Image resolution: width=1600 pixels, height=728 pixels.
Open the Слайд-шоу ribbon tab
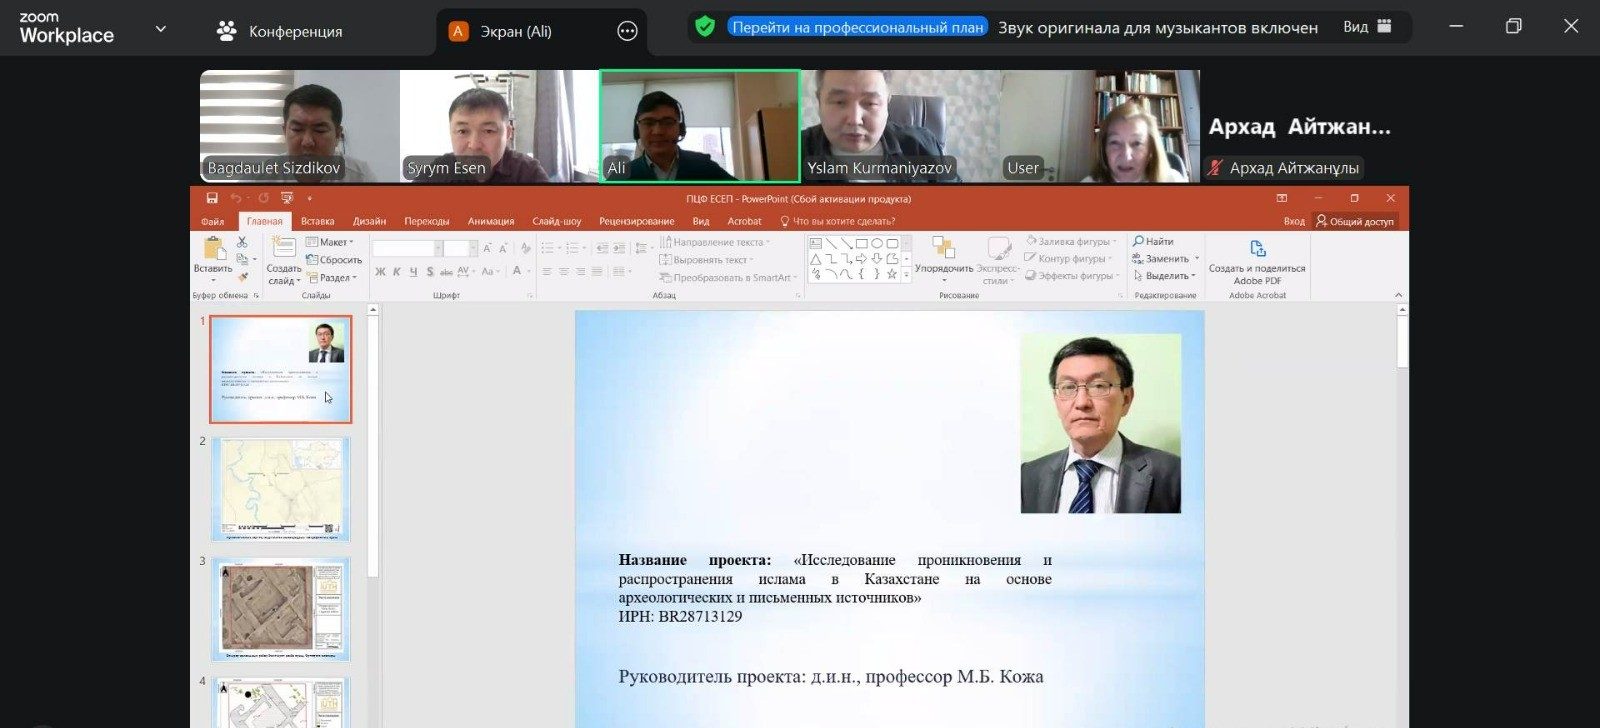pos(556,221)
